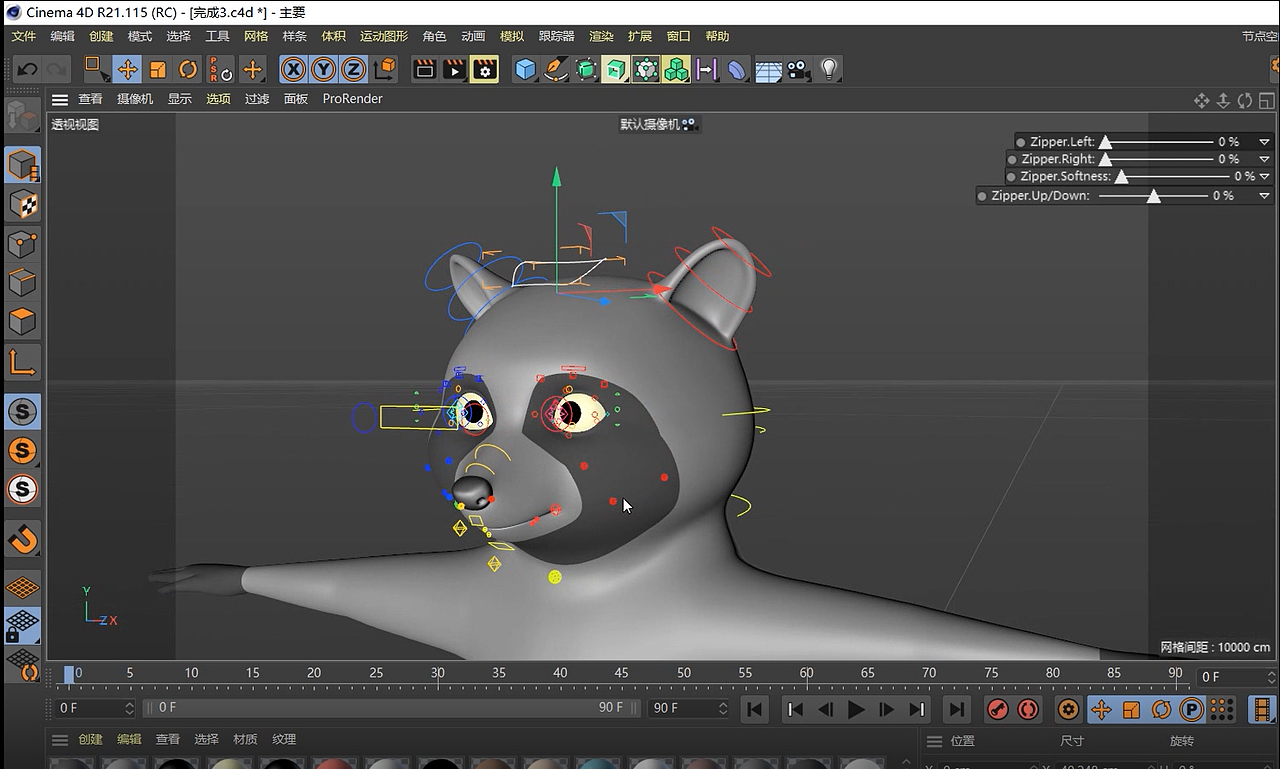Viewport: 1280px width, 769px height.
Task: Switch to Model mode in left sidebar
Action: click(22, 165)
